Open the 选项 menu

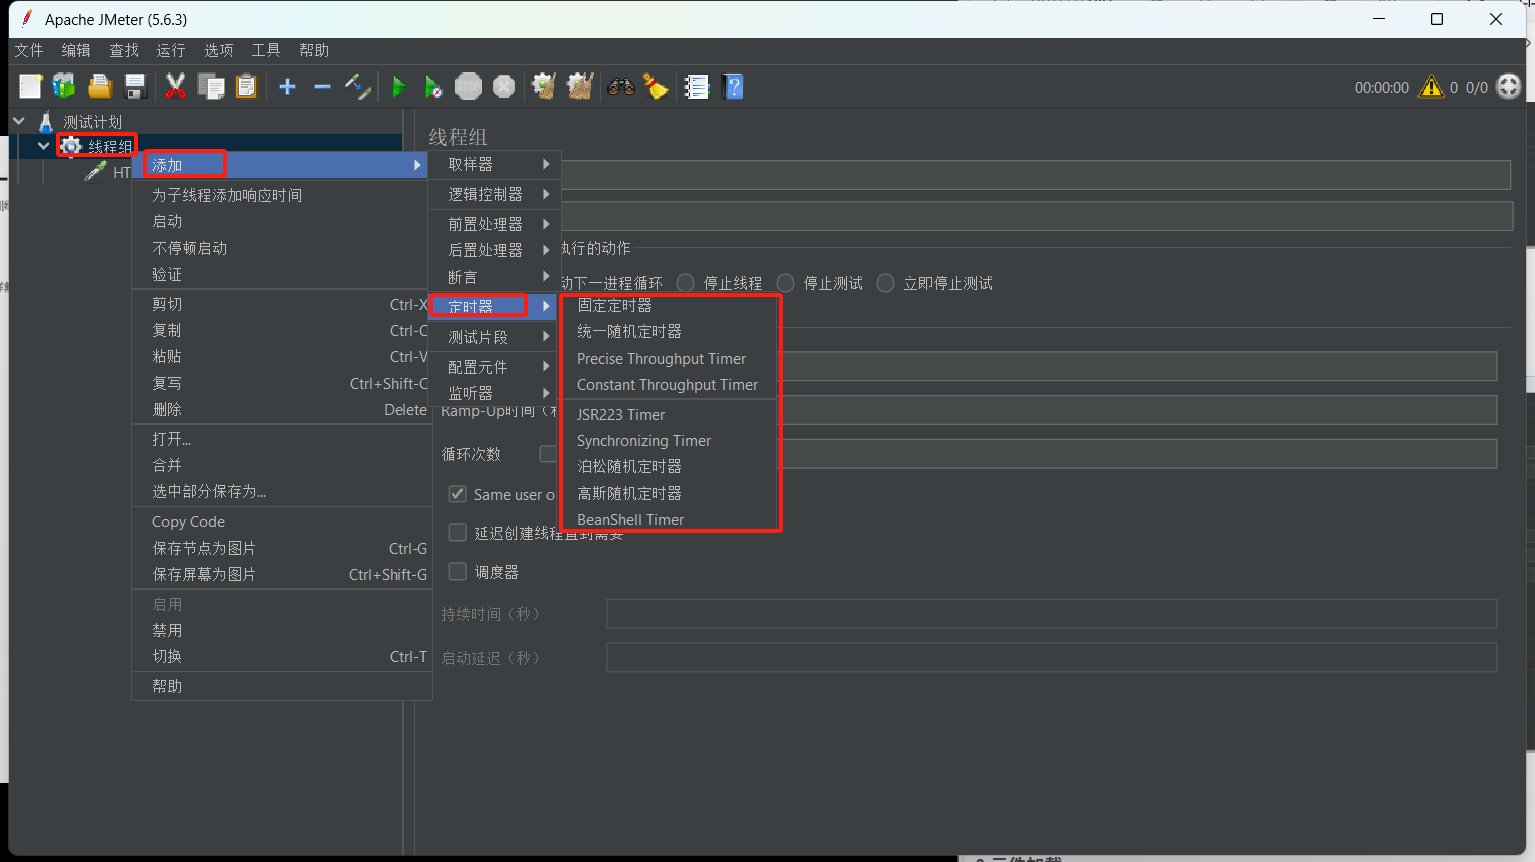pyautogui.click(x=219, y=50)
